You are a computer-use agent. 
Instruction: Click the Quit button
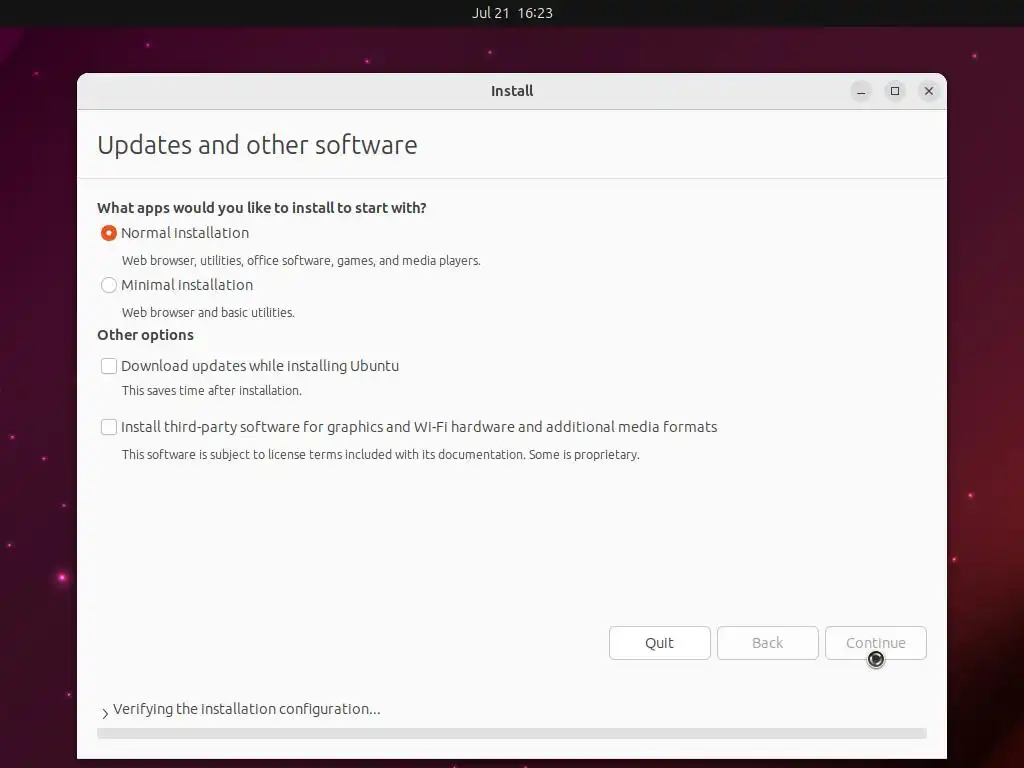coord(660,643)
